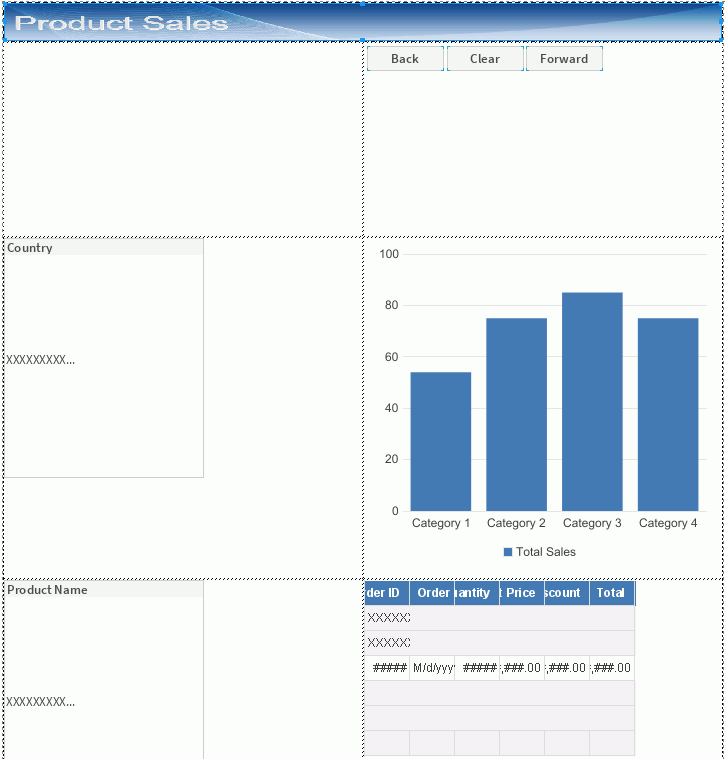Select the Quantity column header
This screenshot has width=725, height=759.
[477, 593]
